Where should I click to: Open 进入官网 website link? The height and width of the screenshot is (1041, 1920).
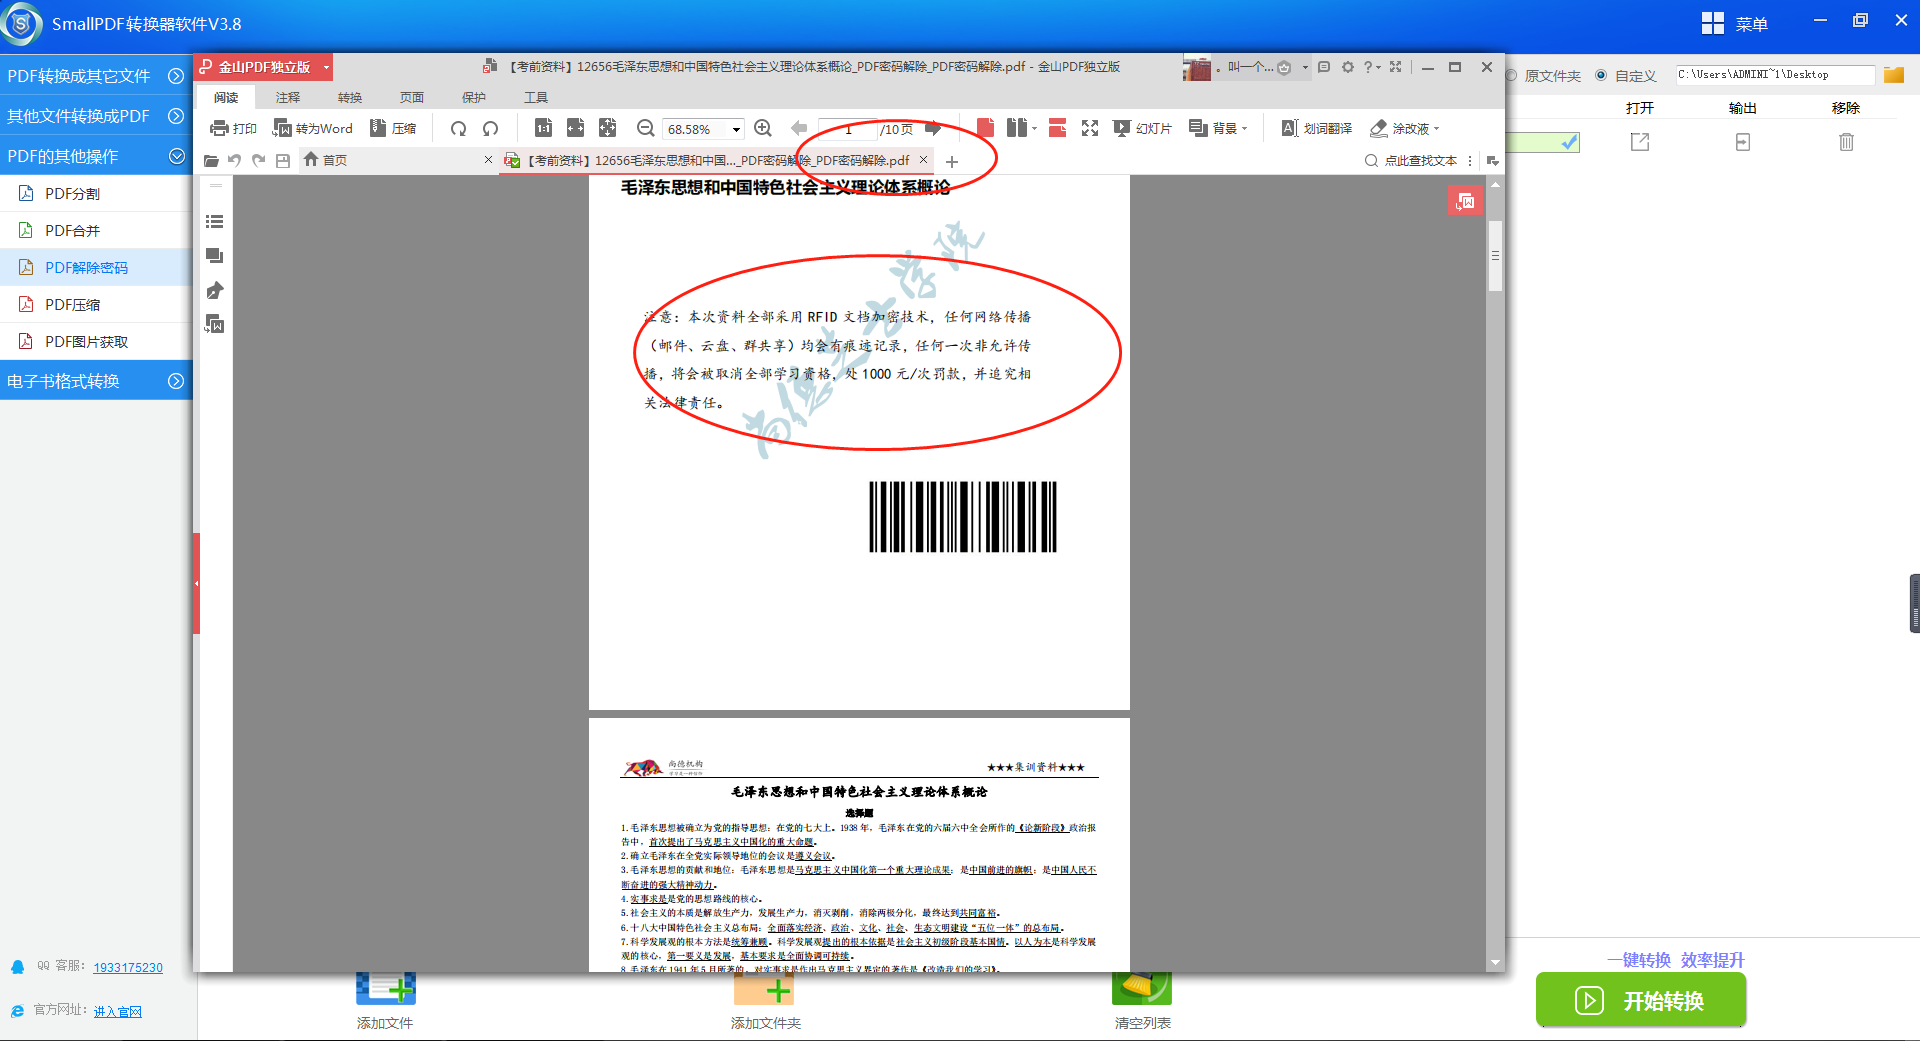pos(118,1011)
